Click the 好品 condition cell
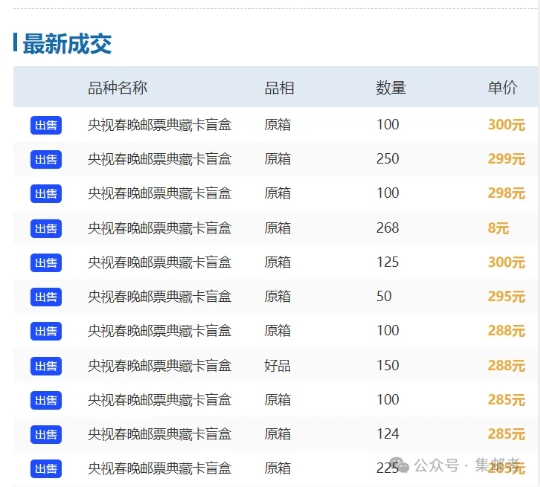 pos(277,365)
